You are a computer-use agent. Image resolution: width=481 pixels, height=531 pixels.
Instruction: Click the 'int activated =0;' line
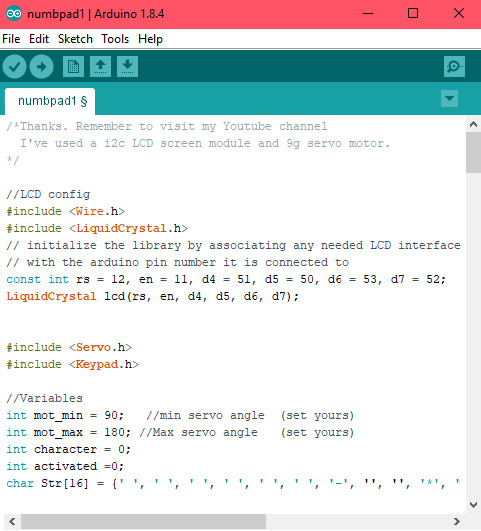pyautogui.click(x=65, y=466)
